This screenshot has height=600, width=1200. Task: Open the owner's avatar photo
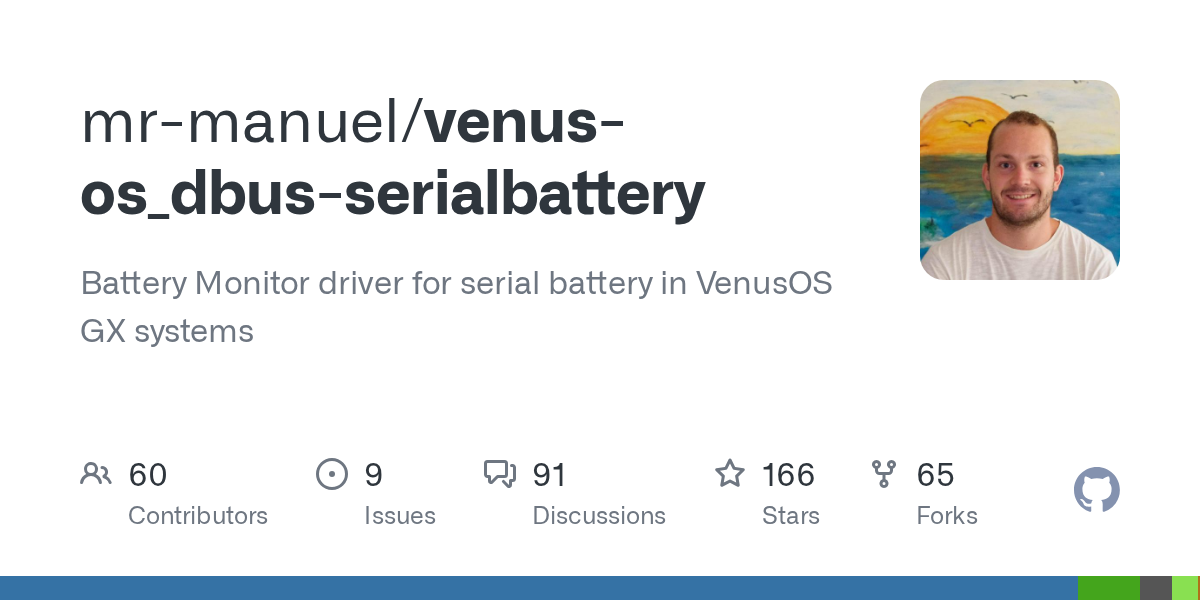(x=1019, y=180)
